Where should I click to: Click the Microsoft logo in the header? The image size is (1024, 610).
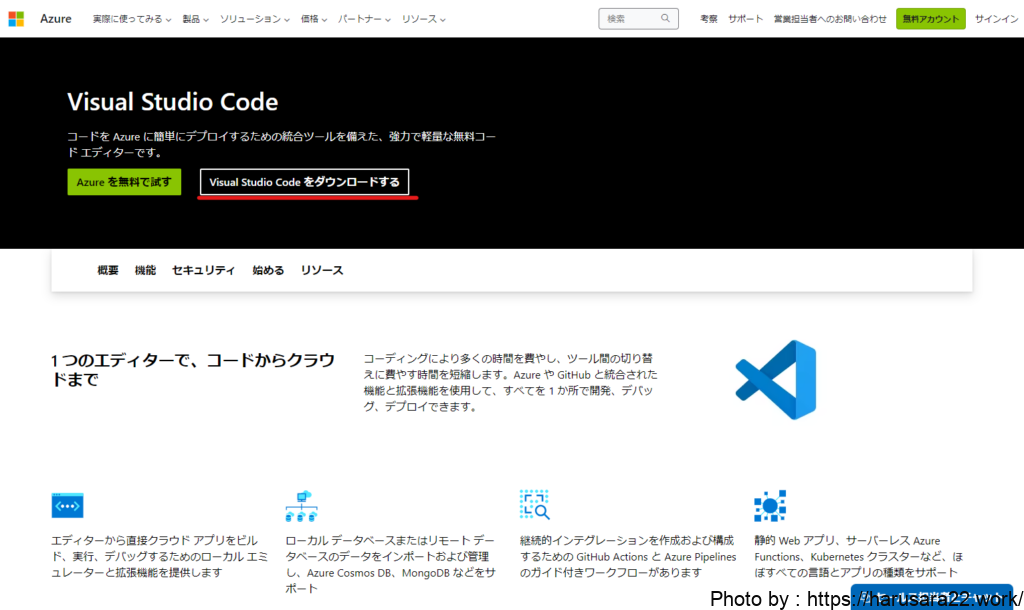[16, 19]
